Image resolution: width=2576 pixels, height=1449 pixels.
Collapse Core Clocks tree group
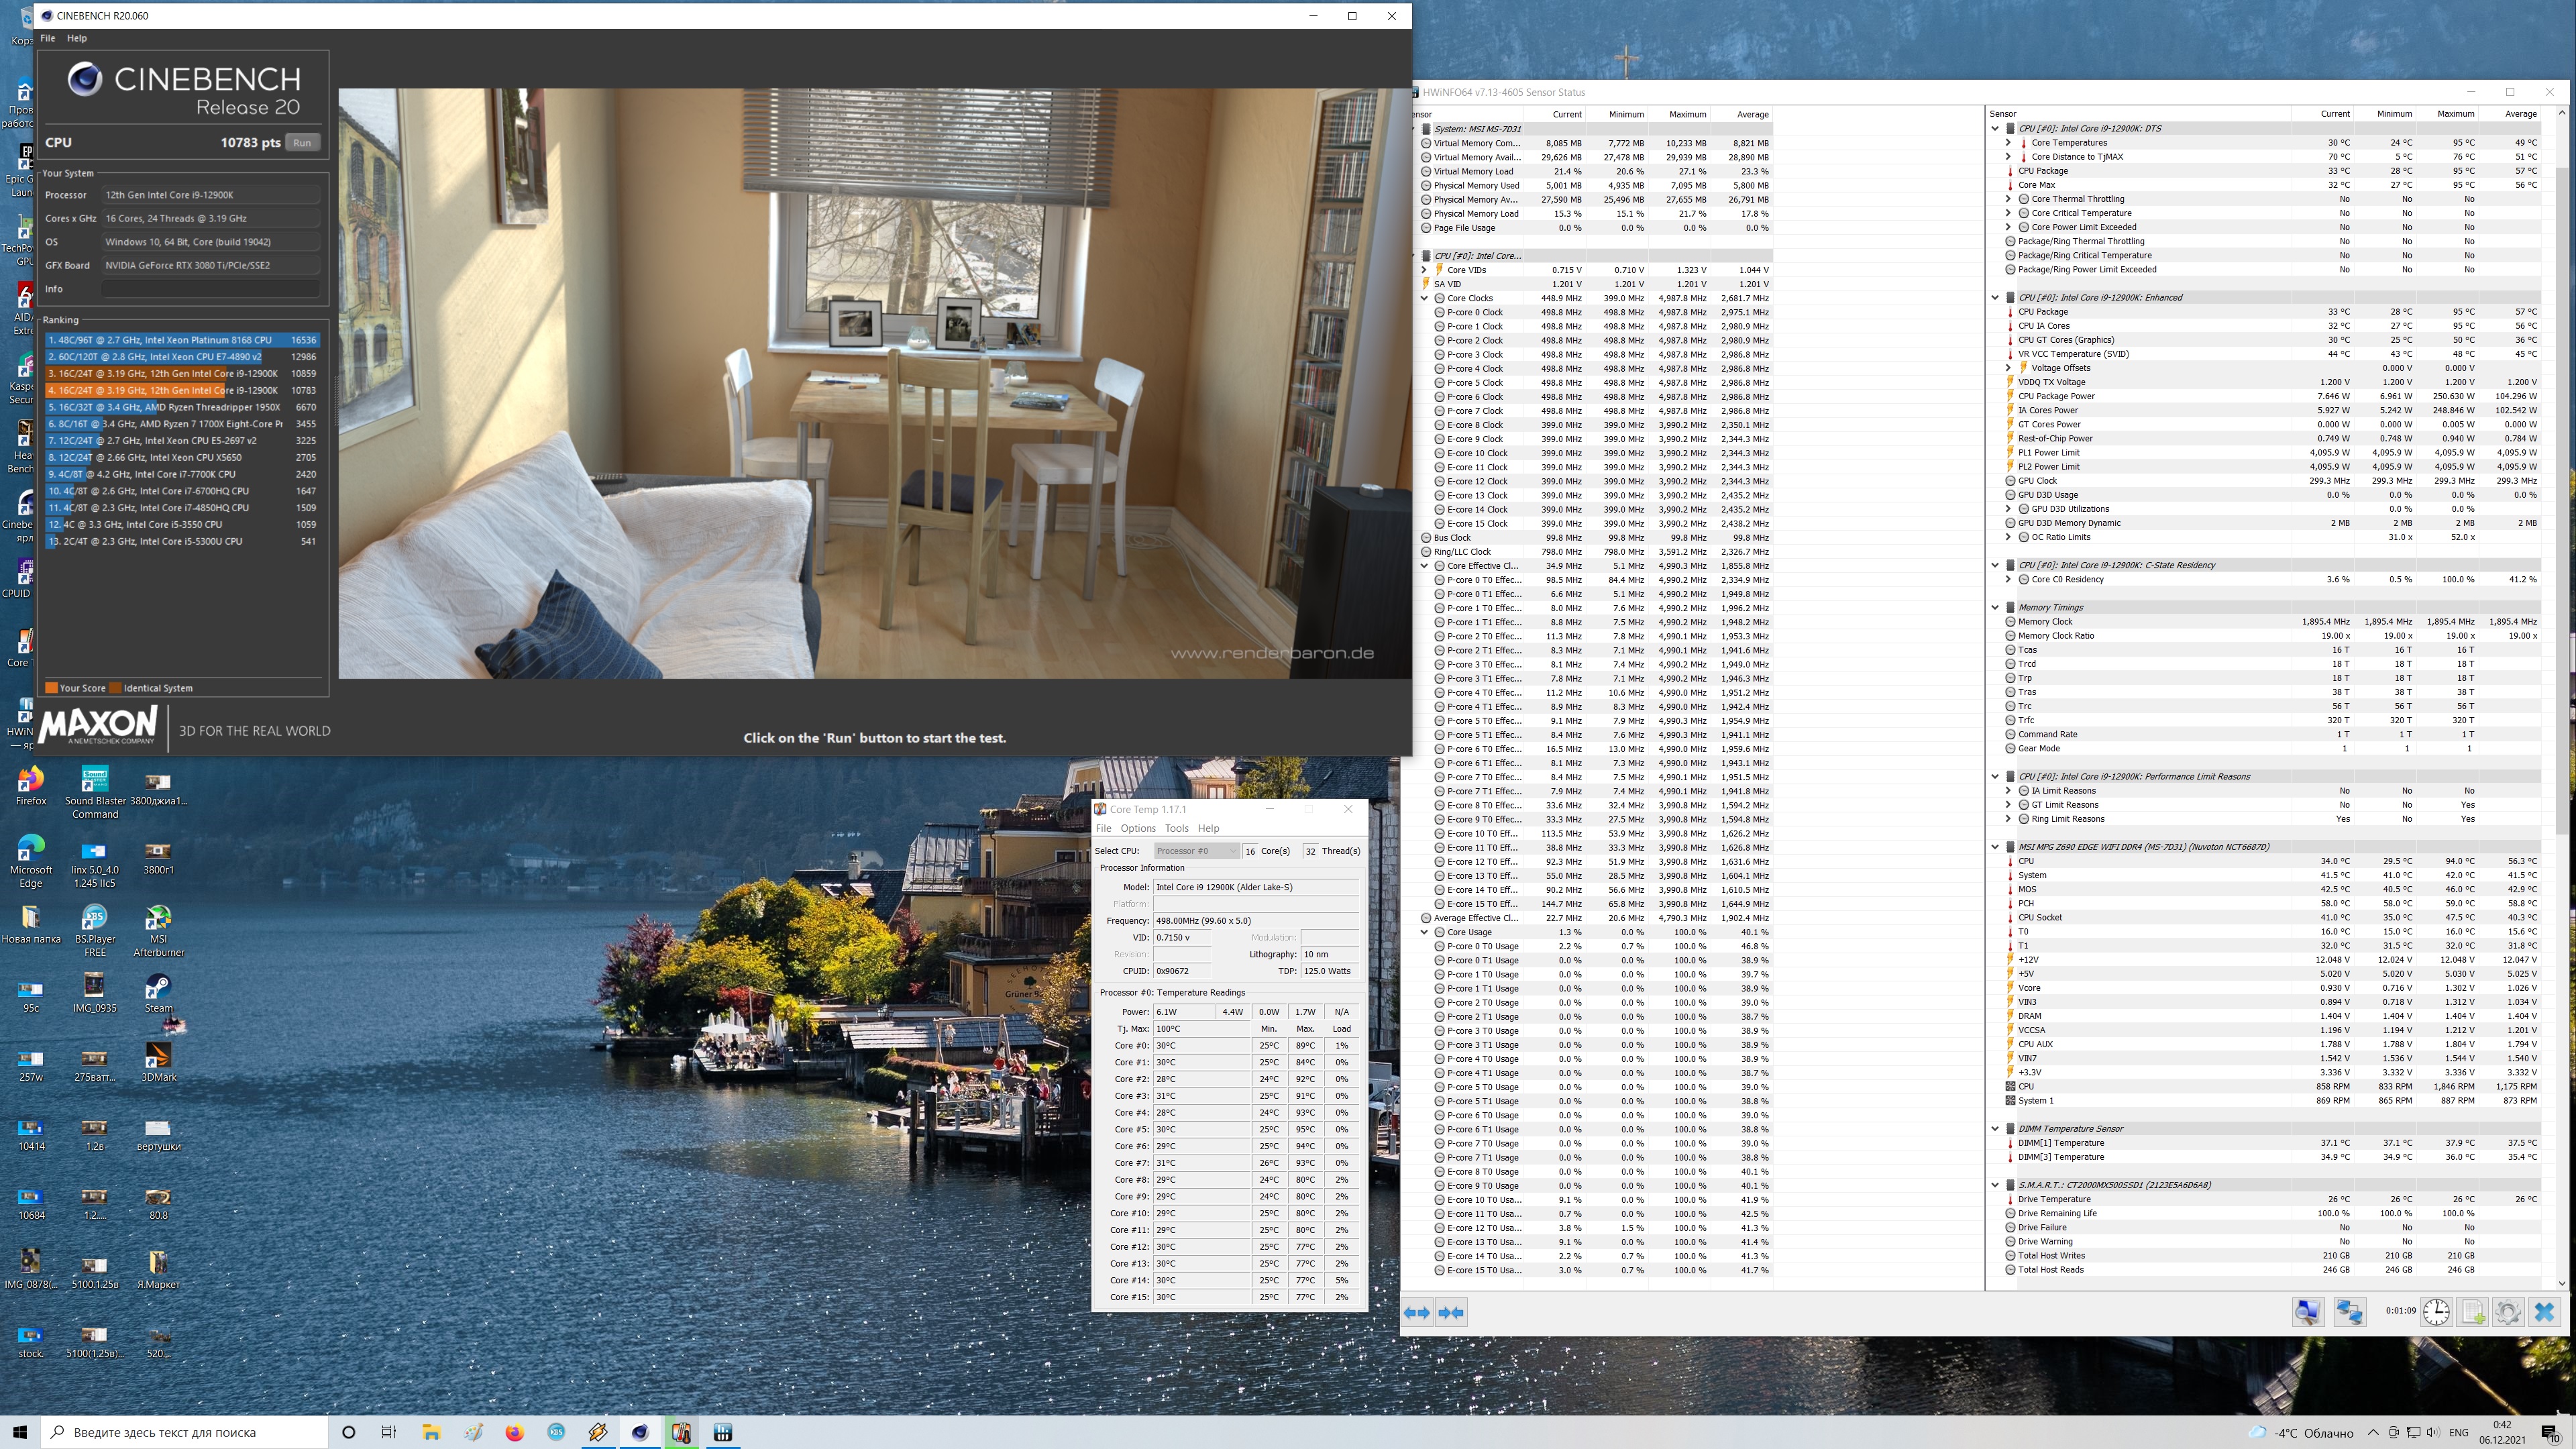point(1424,298)
